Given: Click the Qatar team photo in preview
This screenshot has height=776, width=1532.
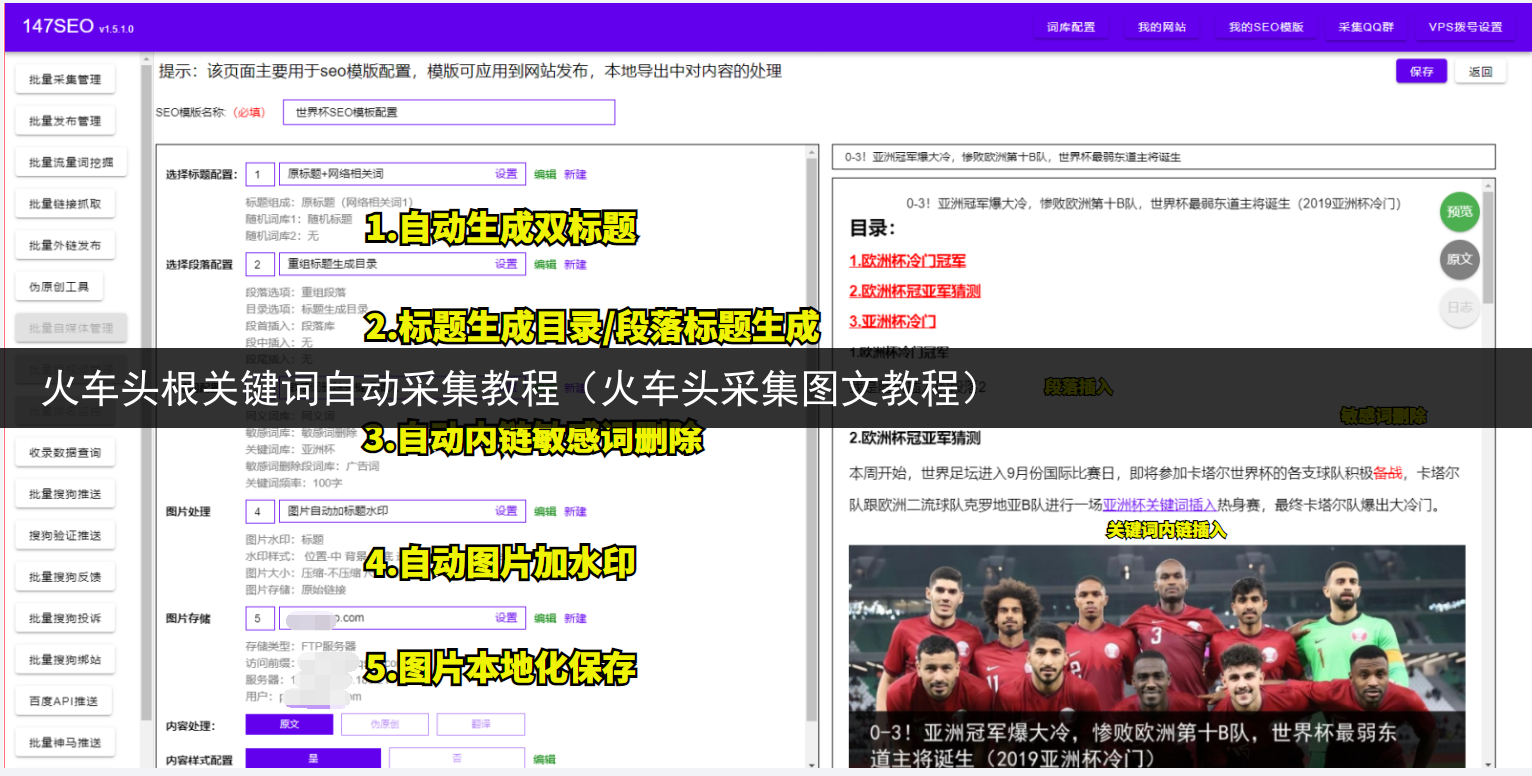Looking at the screenshot, I should pos(1157,657).
